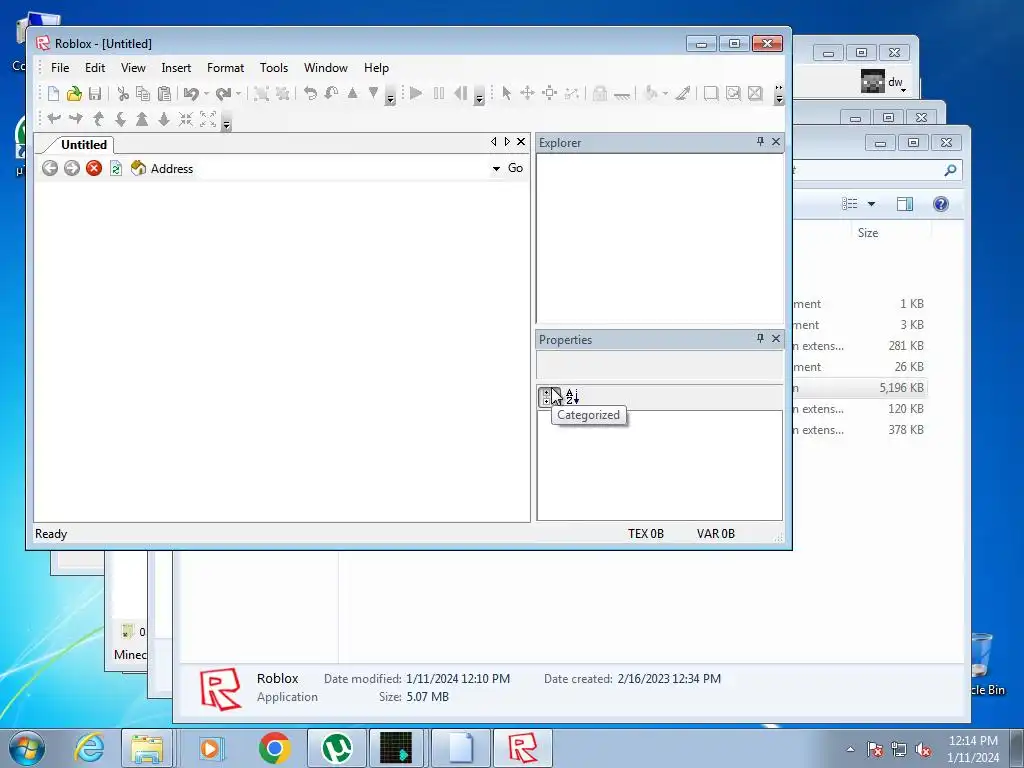The width and height of the screenshot is (1024, 768).
Task: Toggle Alphabetical A-Z sort in Properties
Action: [572, 396]
